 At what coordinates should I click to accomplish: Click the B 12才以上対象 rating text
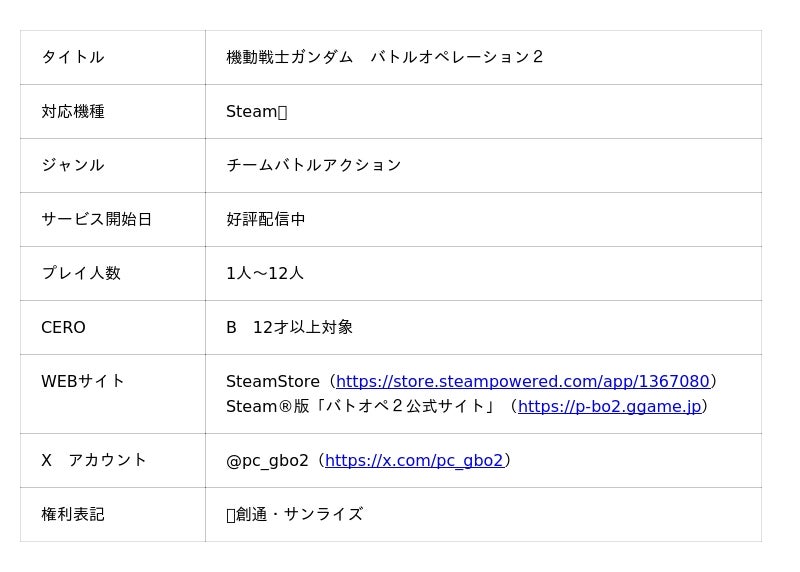click(289, 328)
